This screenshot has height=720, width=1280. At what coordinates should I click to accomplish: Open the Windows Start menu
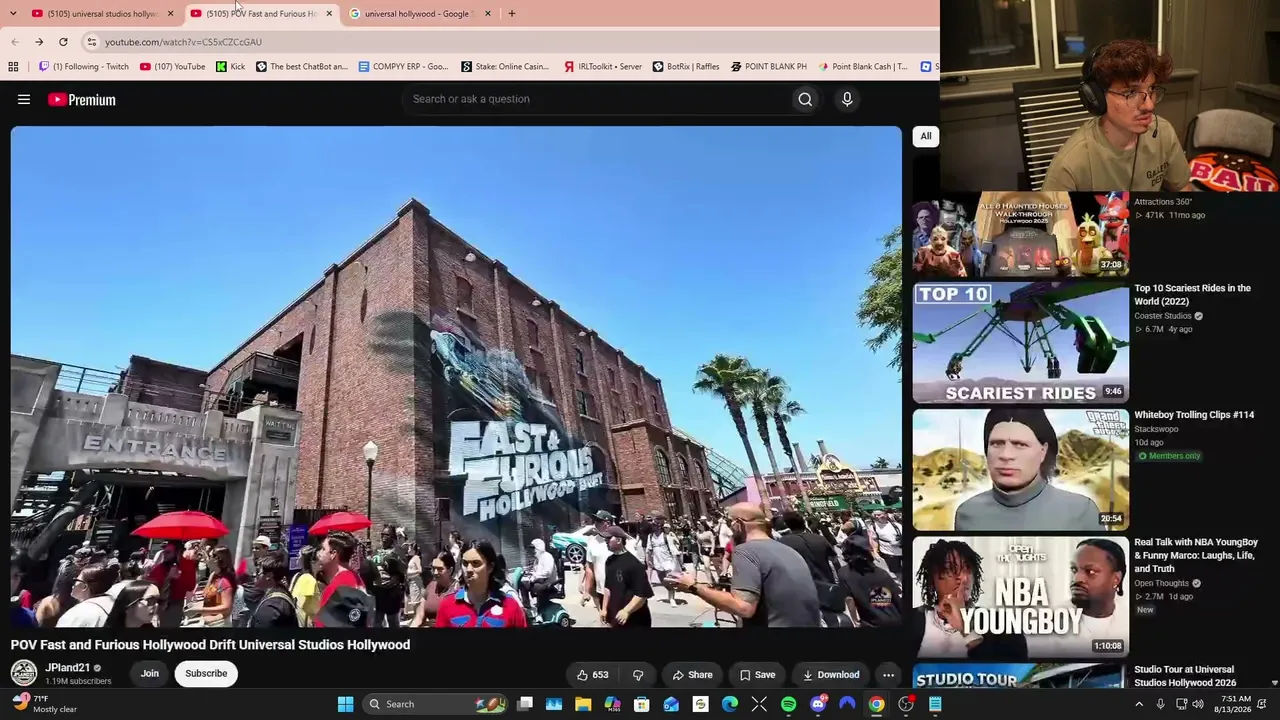click(x=345, y=704)
